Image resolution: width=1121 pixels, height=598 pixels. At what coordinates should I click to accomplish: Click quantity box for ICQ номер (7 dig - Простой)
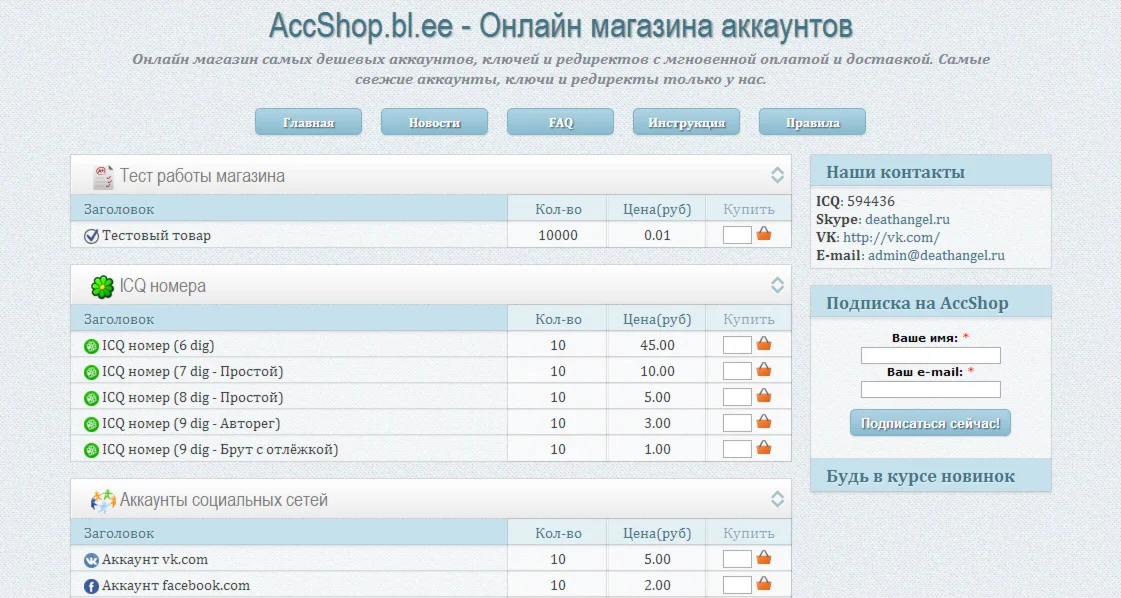(737, 371)
